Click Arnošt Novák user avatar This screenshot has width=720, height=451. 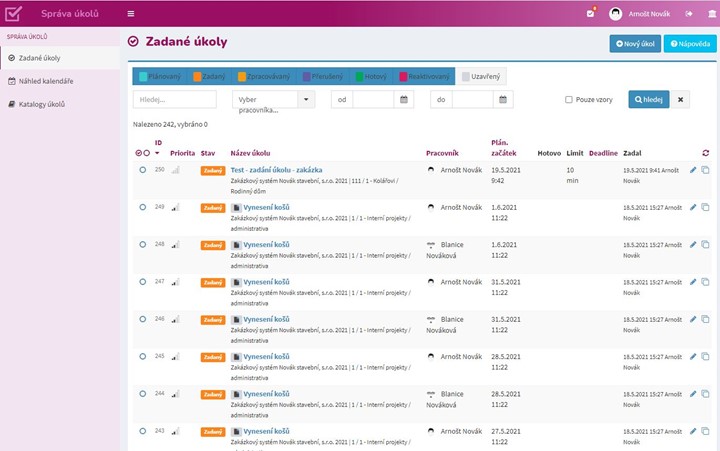[615, 14]
